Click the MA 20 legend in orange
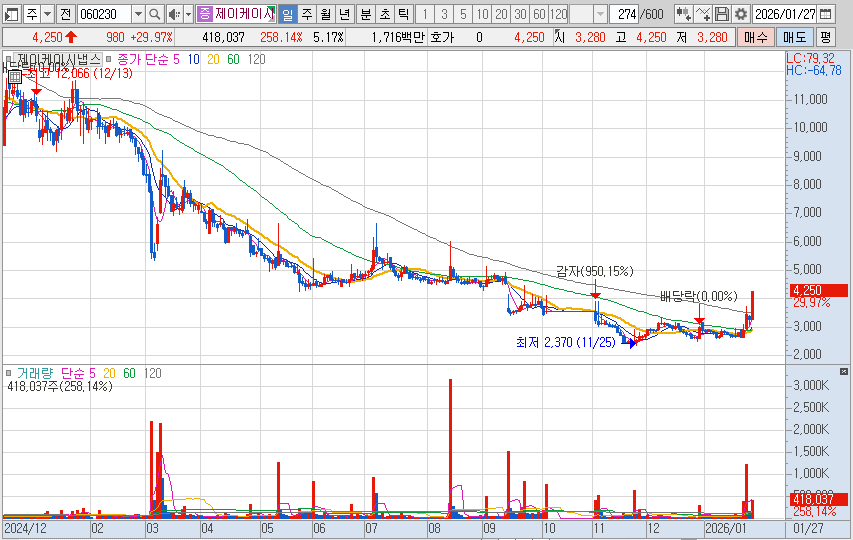 click(213, 59)
